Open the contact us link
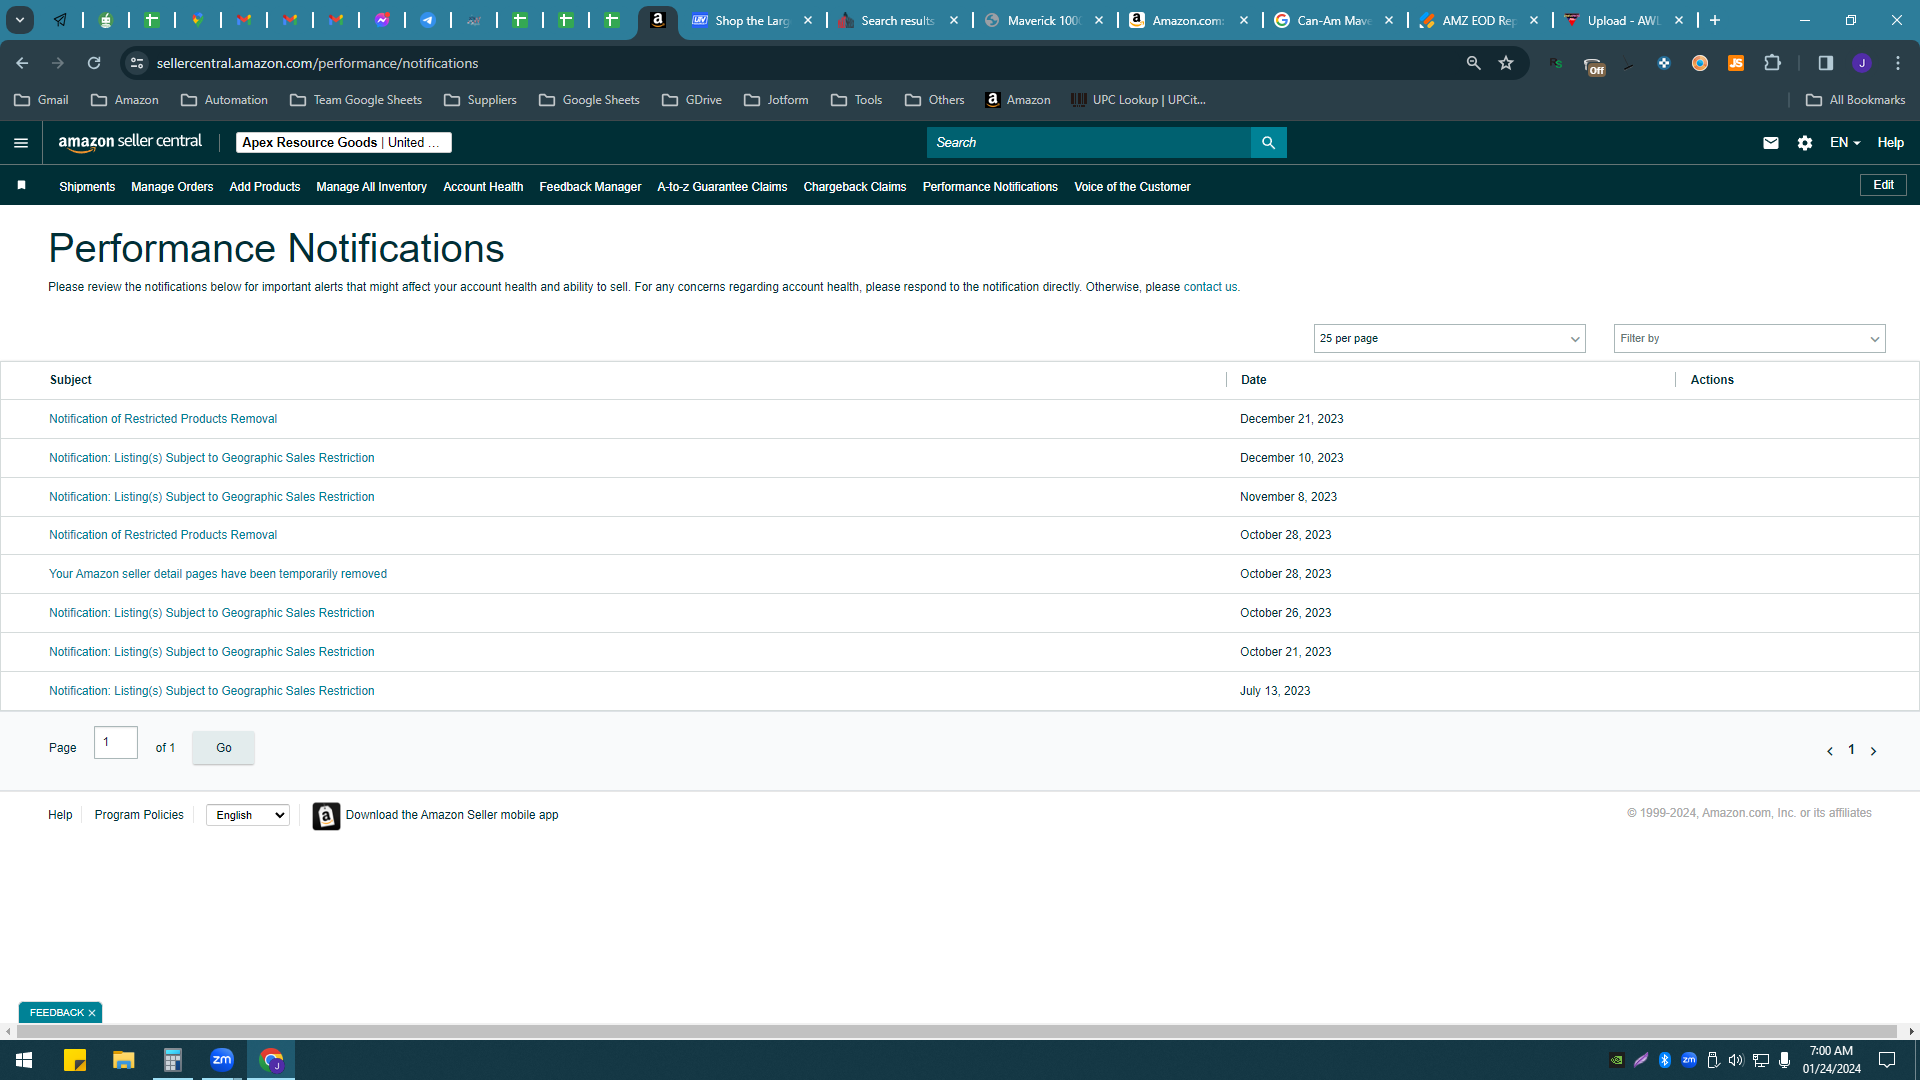Viewport: 1920px width, 1080px height. 1210,287
